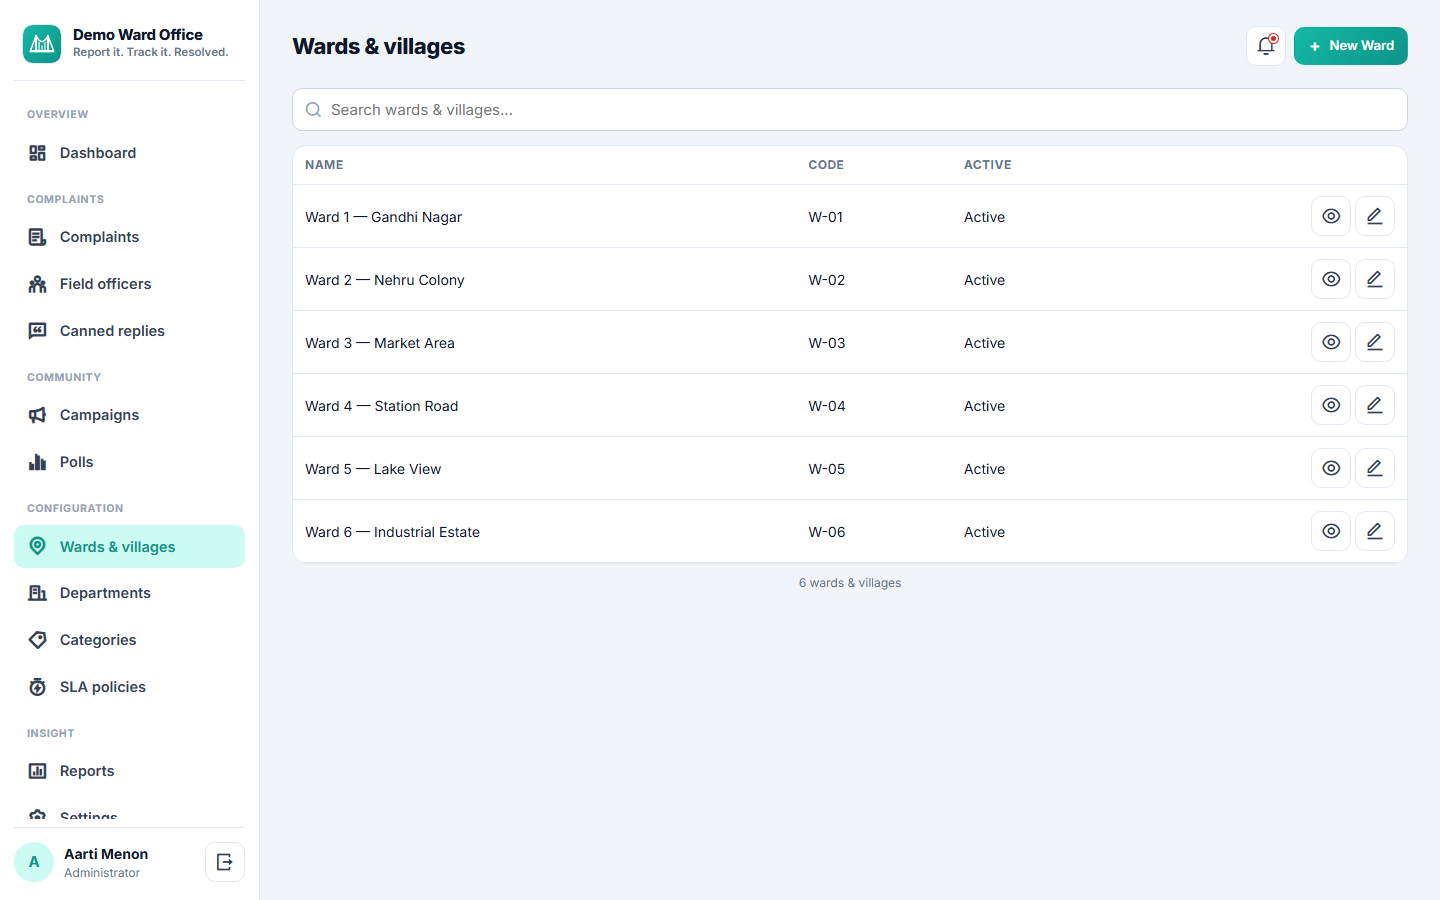Image resolution: width=1440 pixels, height=900 pixels.
Task: View Ward 4 — Station Road details
Action: [1331, 405]
